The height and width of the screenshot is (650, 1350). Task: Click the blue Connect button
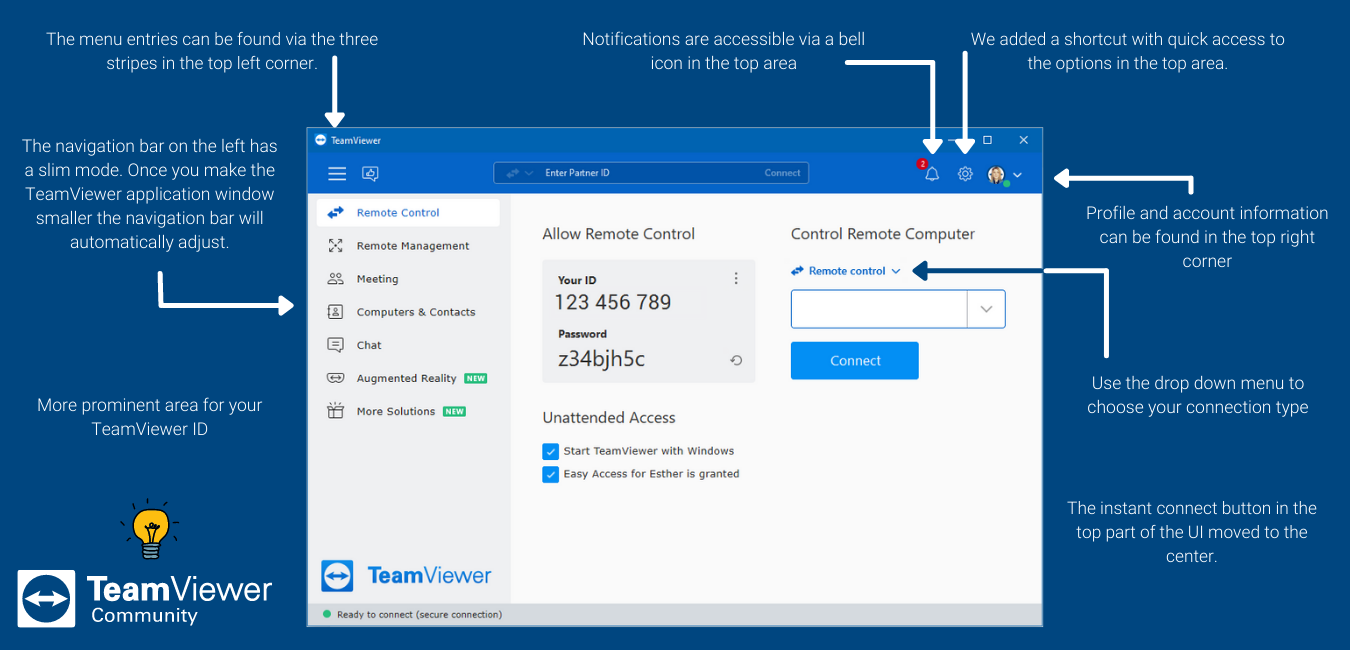pyautogui.click(x=855, y=361)
